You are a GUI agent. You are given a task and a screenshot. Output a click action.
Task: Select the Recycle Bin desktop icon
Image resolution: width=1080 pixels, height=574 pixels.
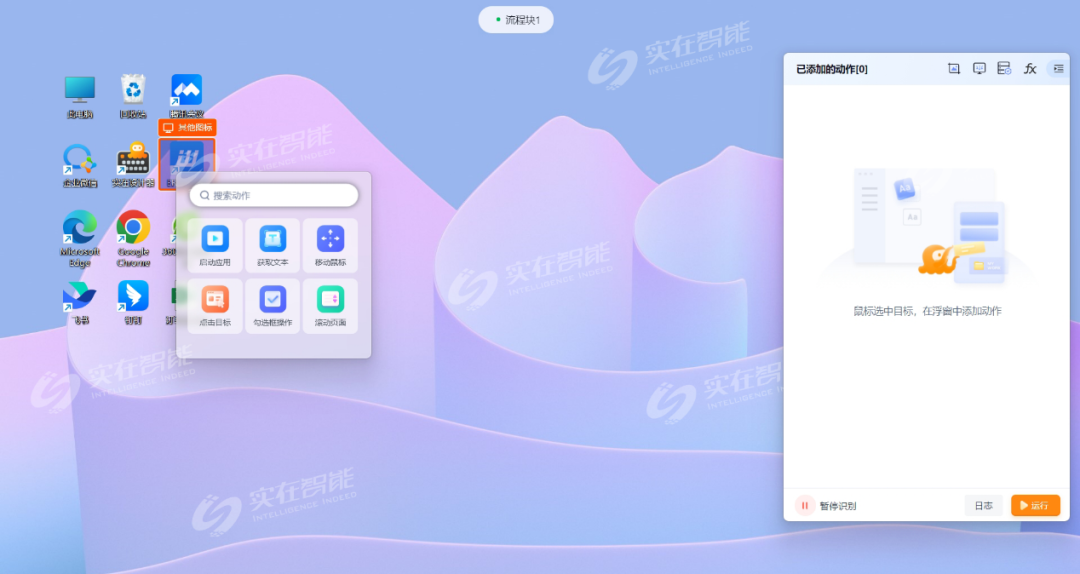(133, 96)
